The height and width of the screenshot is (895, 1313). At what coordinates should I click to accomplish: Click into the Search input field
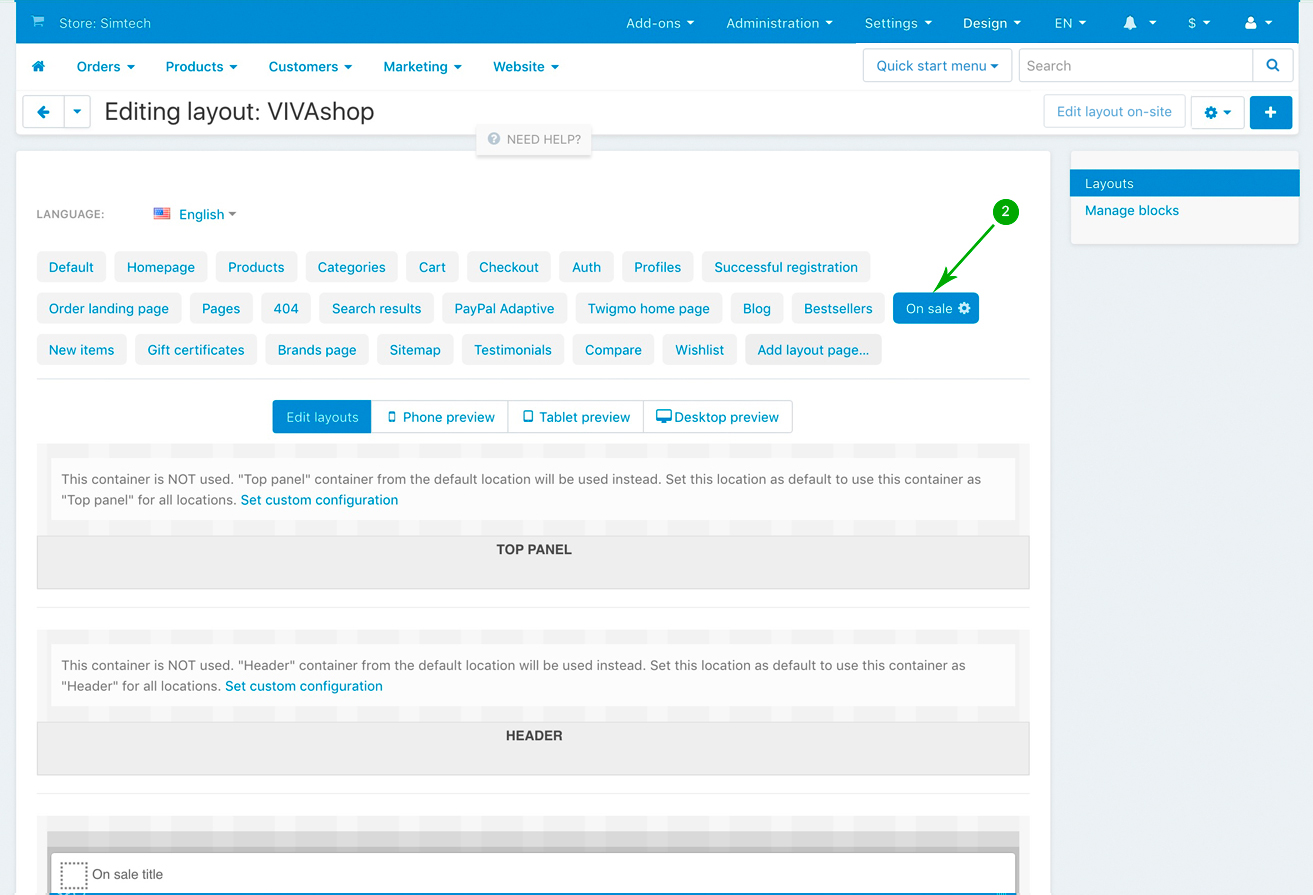[x=1135, y=66]
